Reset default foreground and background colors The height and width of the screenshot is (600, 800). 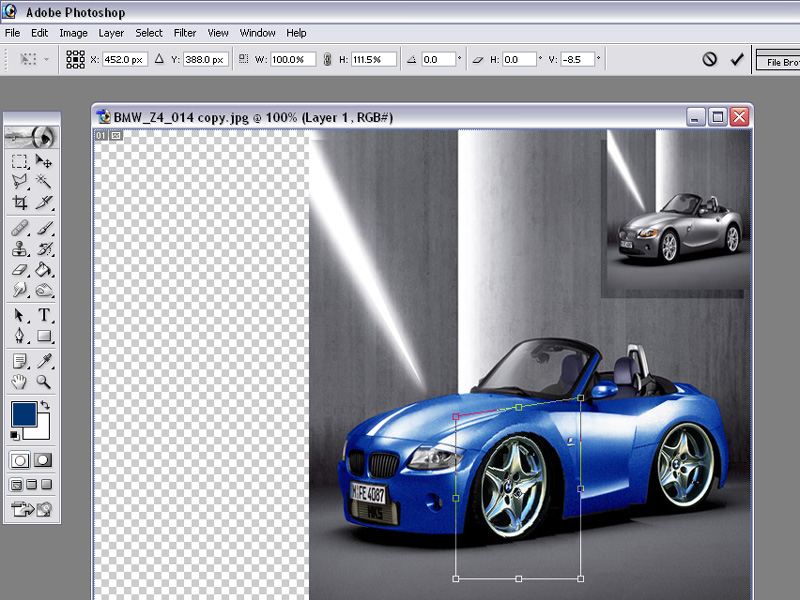tap(14, 435)
